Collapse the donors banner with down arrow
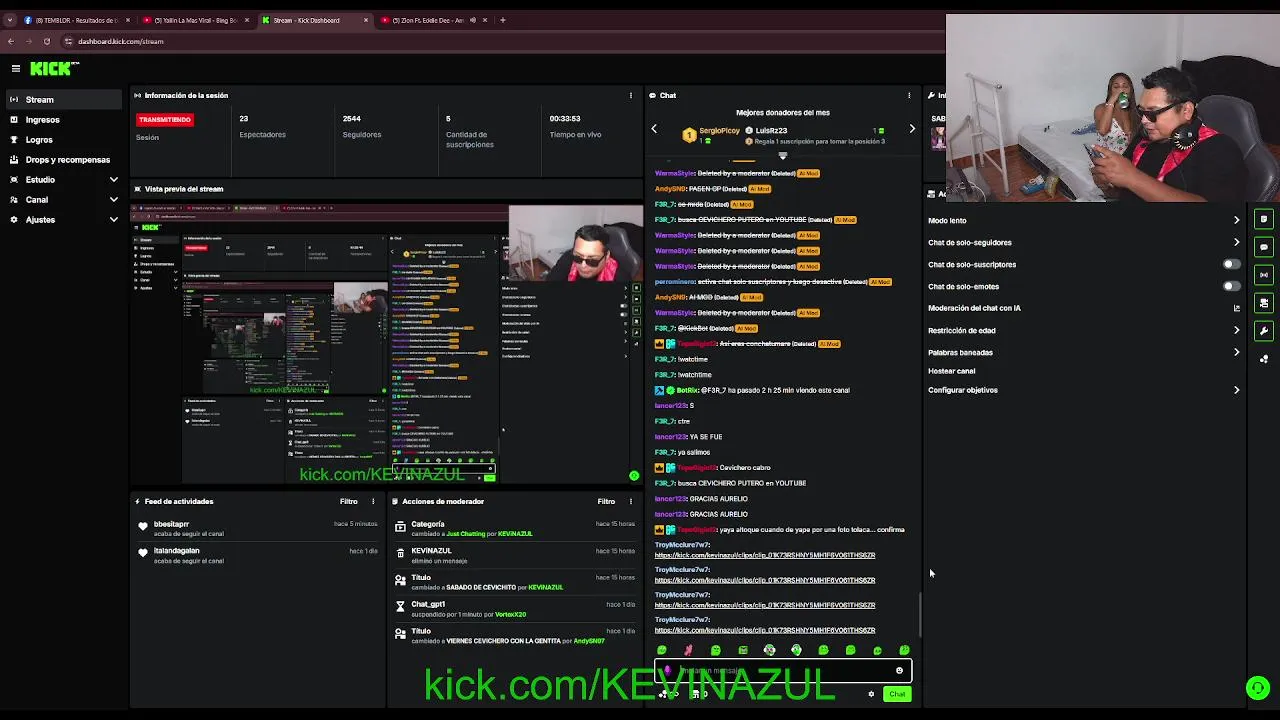The image size is (1280, 720). [783, 155]
